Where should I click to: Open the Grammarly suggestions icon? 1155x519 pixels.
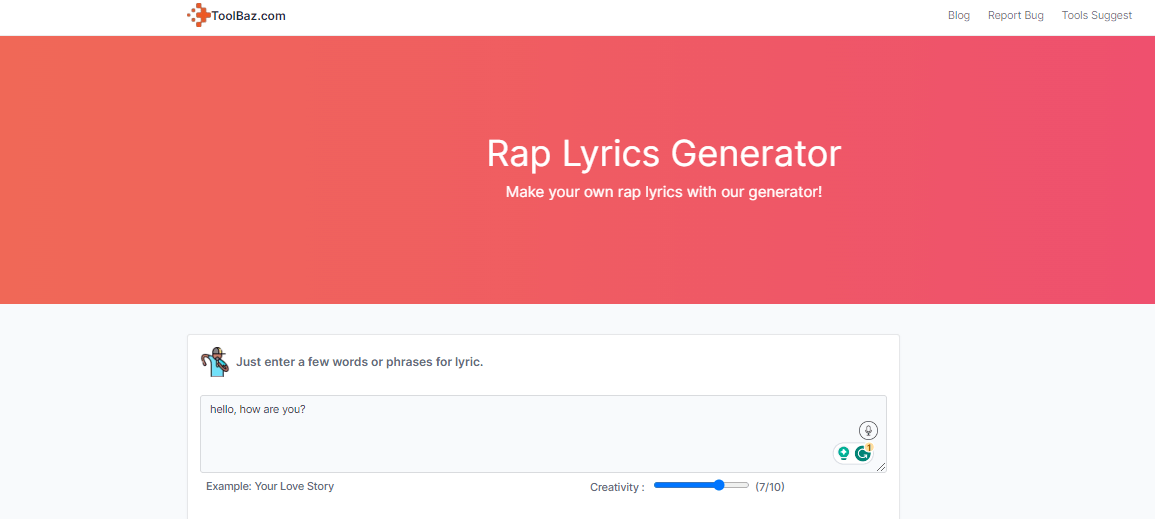pyautogui.click(x=862, y=453)
